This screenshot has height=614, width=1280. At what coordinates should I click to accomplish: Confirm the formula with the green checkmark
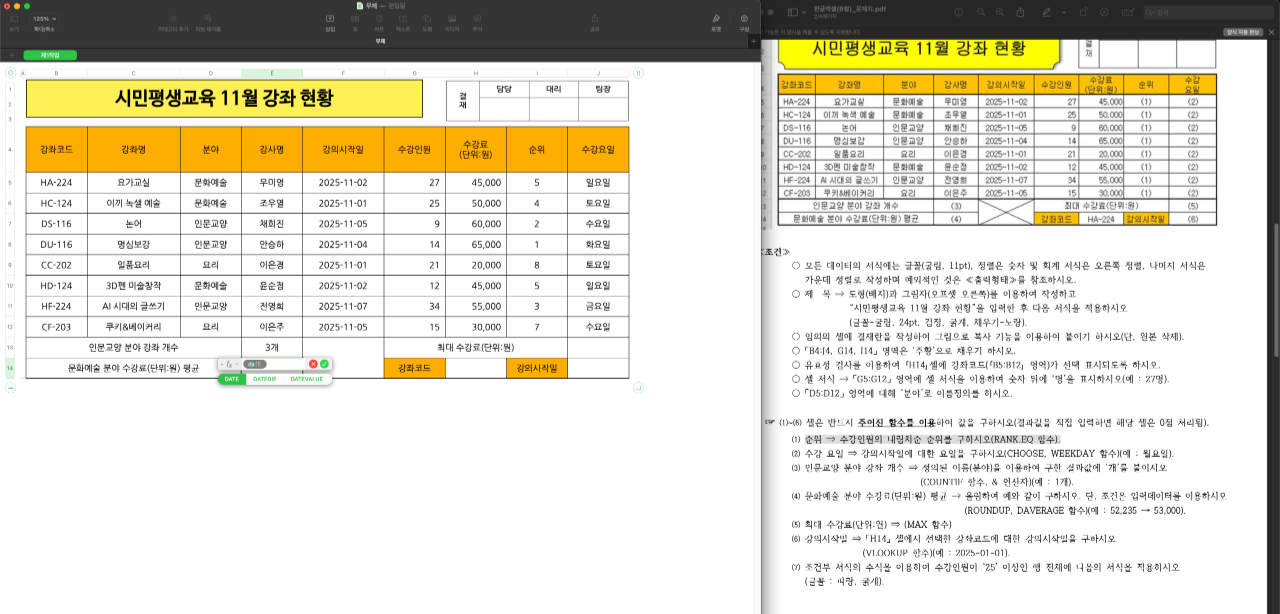(324, 364)
